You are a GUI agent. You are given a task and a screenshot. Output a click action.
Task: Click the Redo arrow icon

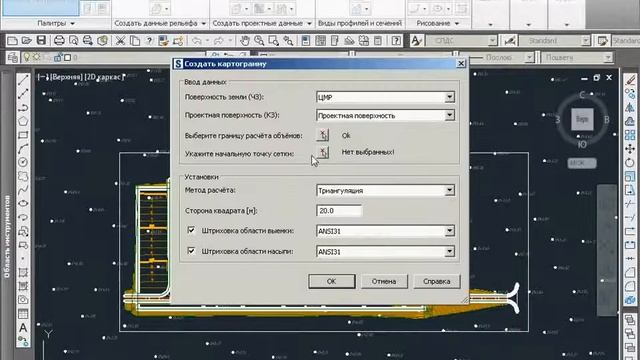[x=219, y=40]
